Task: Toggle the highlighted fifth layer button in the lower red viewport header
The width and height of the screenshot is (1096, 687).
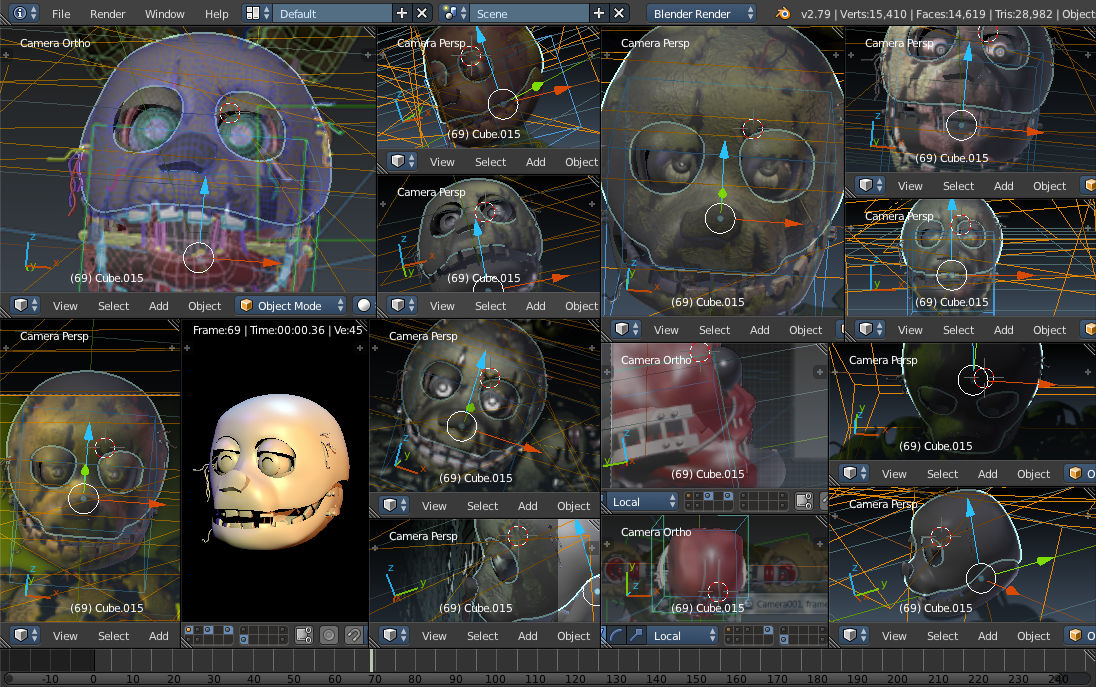Action: point(767,630)
